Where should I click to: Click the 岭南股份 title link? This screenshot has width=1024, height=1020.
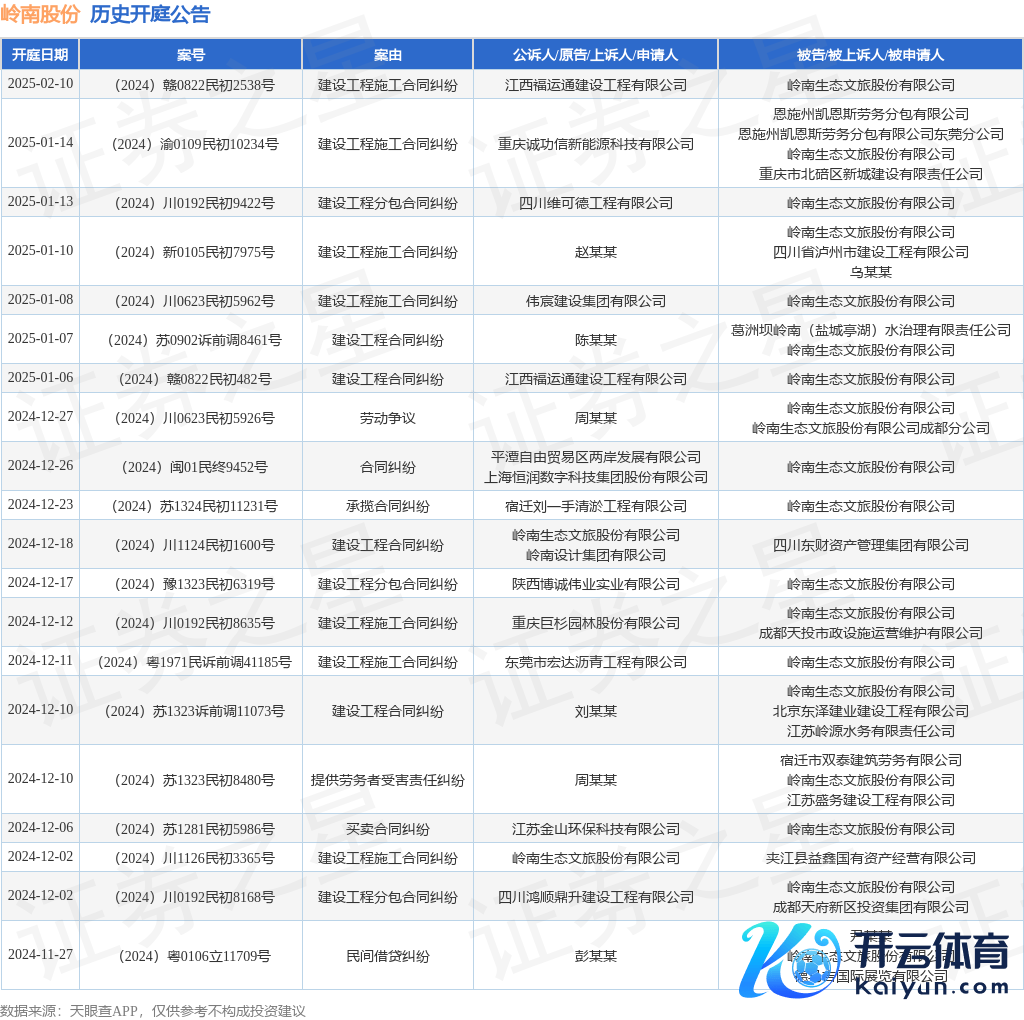[x=40, y=14]
